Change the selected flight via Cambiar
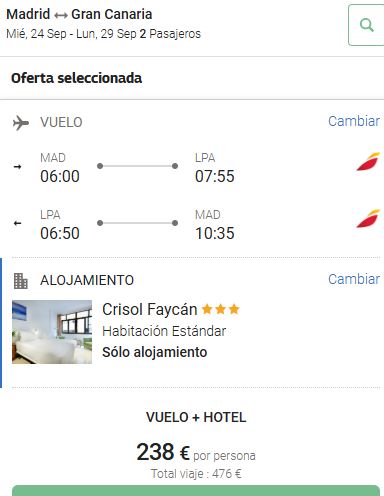The image size is (384, 496). [354, 121]
